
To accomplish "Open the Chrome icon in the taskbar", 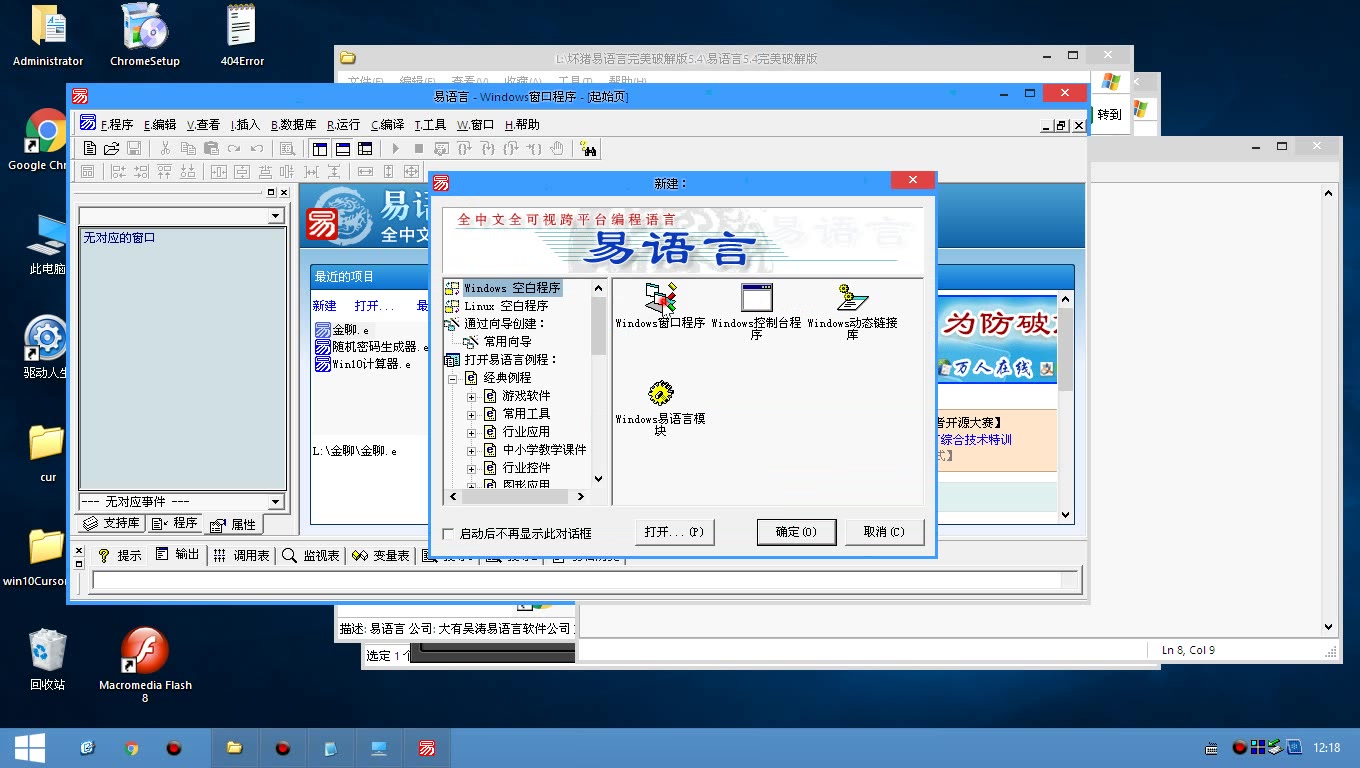I will 131,748.
